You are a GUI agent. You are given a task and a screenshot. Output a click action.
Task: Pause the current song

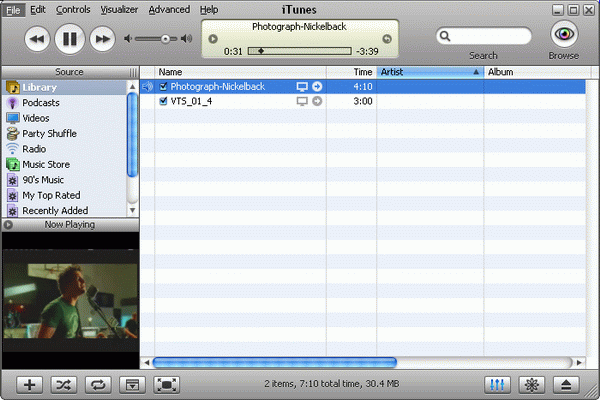[70, 39]
